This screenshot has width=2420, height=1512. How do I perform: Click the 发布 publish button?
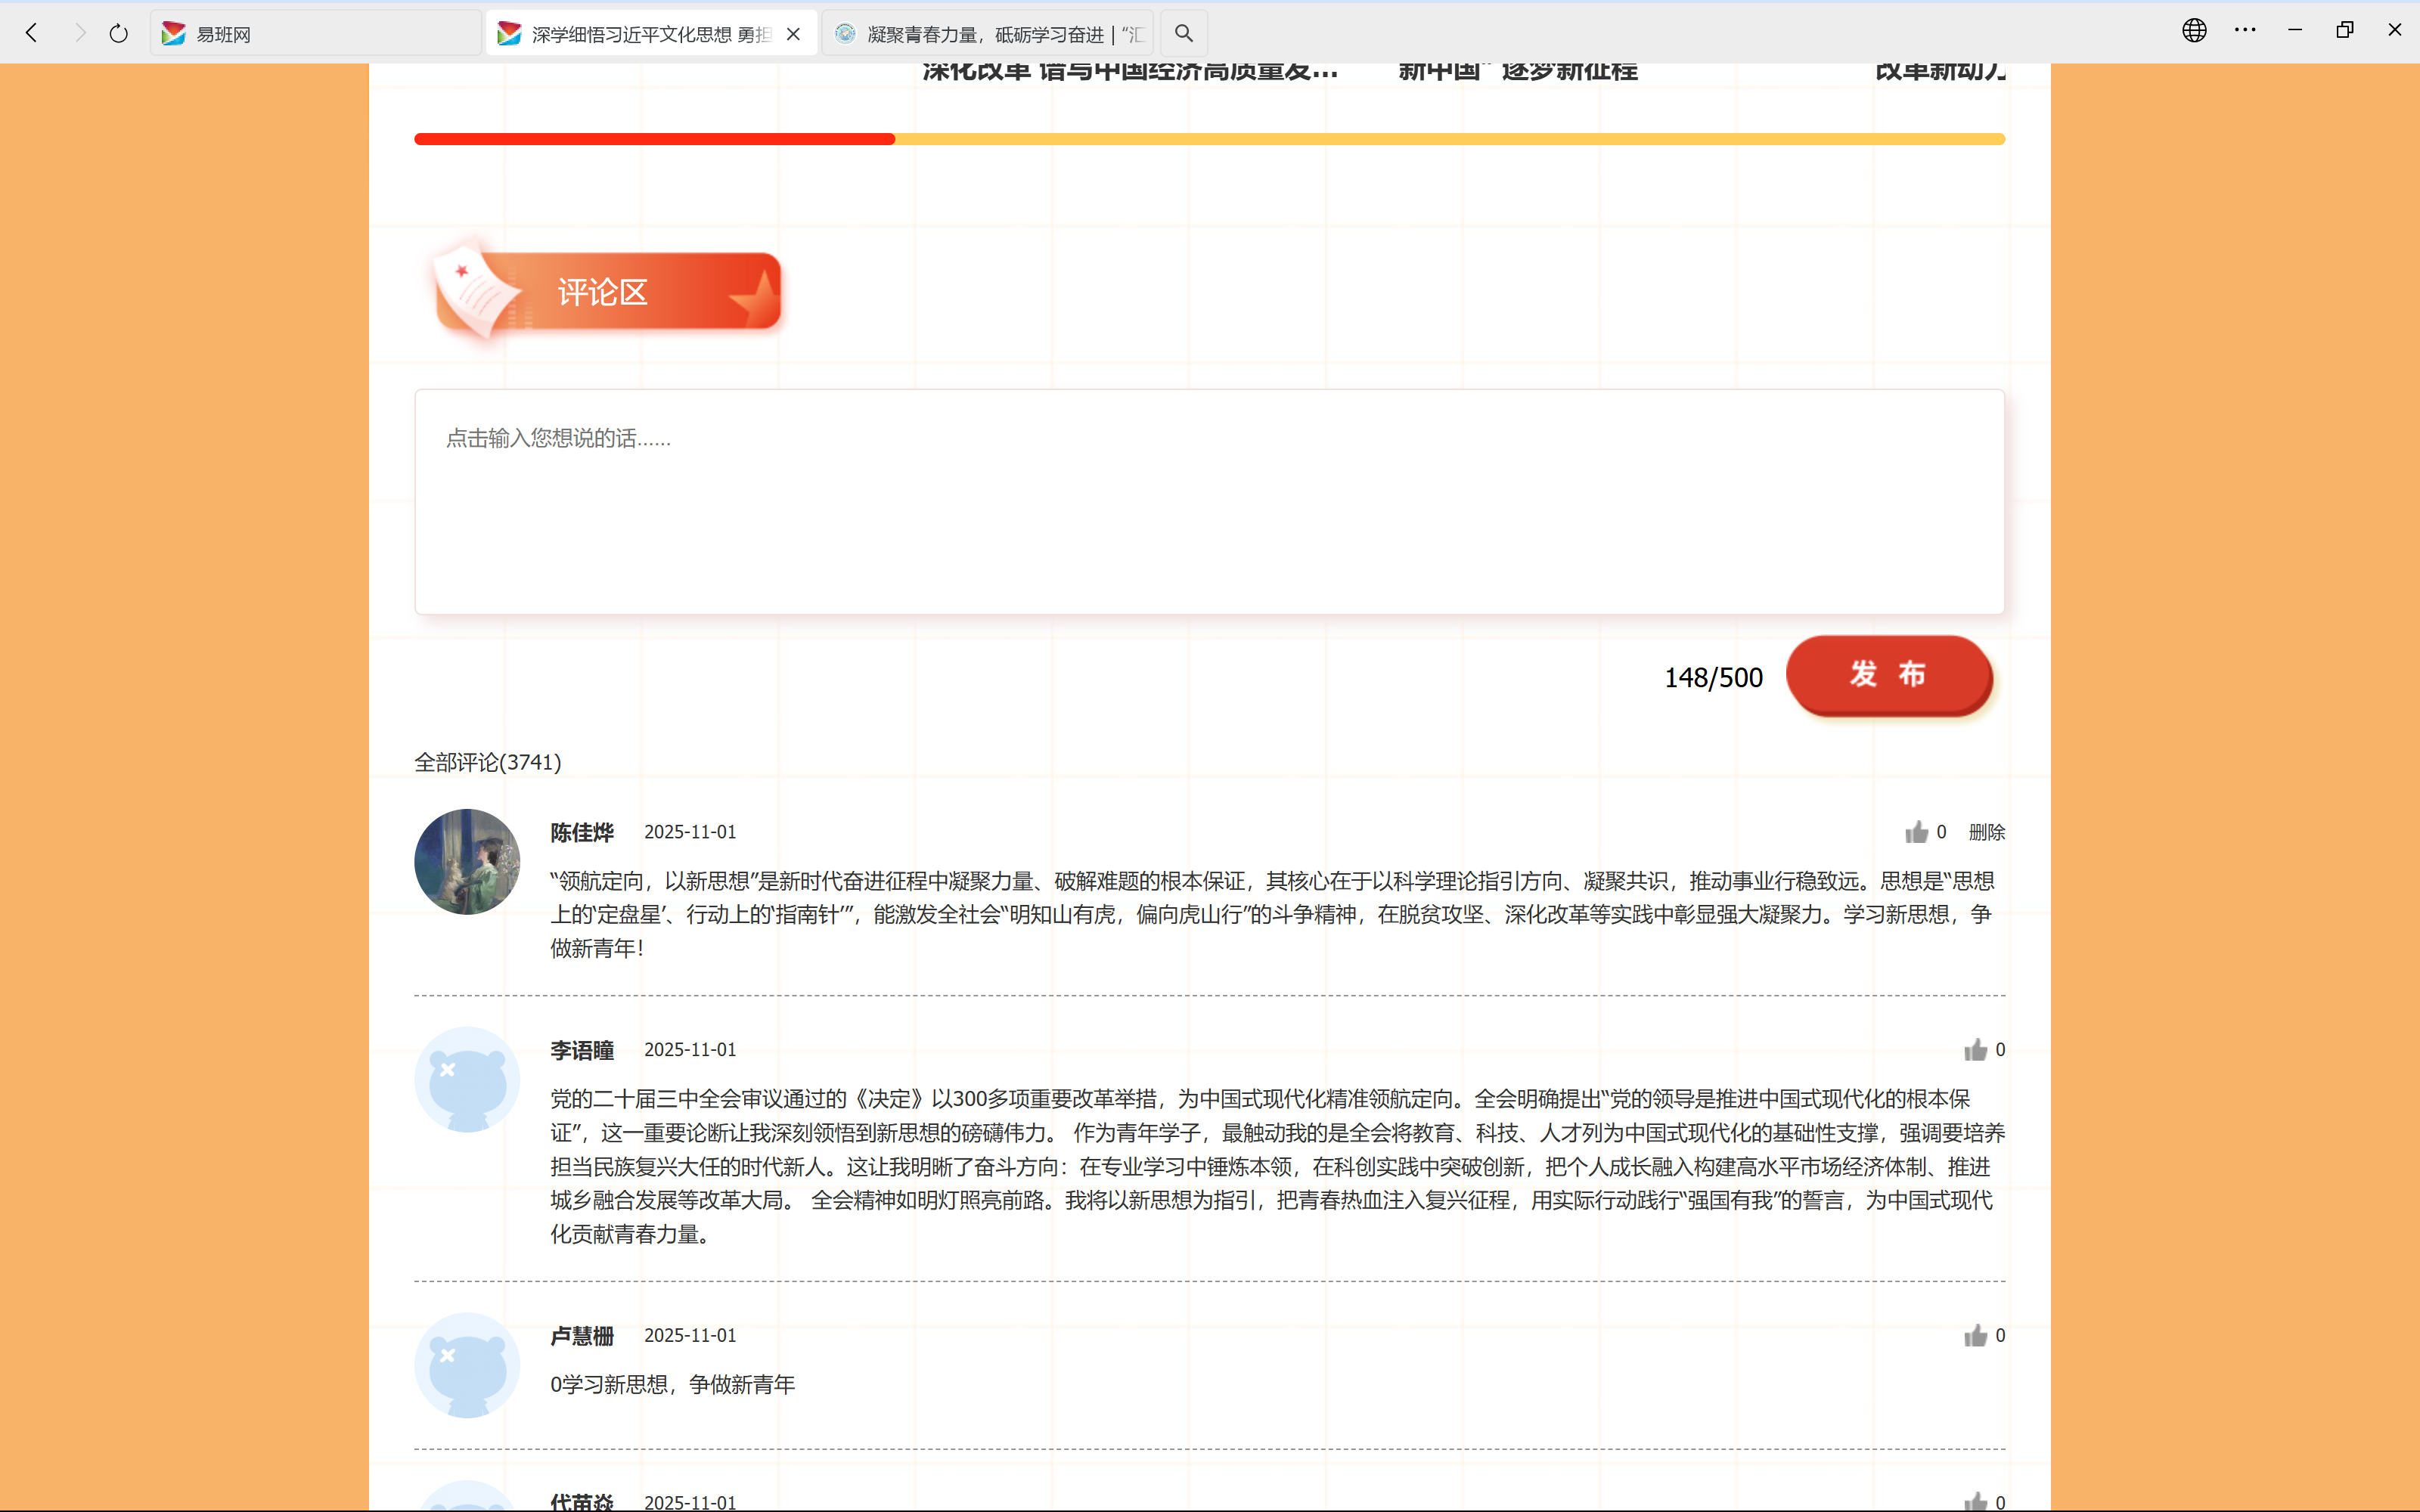click(x=1888, y=675)
